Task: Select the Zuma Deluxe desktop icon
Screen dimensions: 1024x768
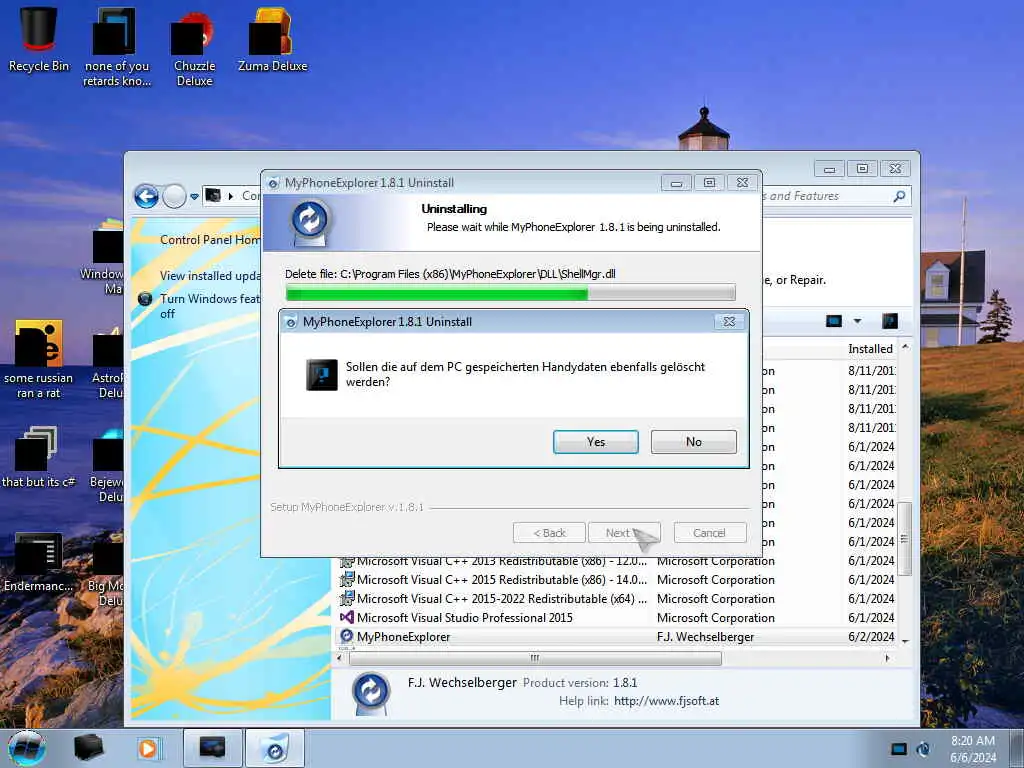Action: click(x=272, y=39)
